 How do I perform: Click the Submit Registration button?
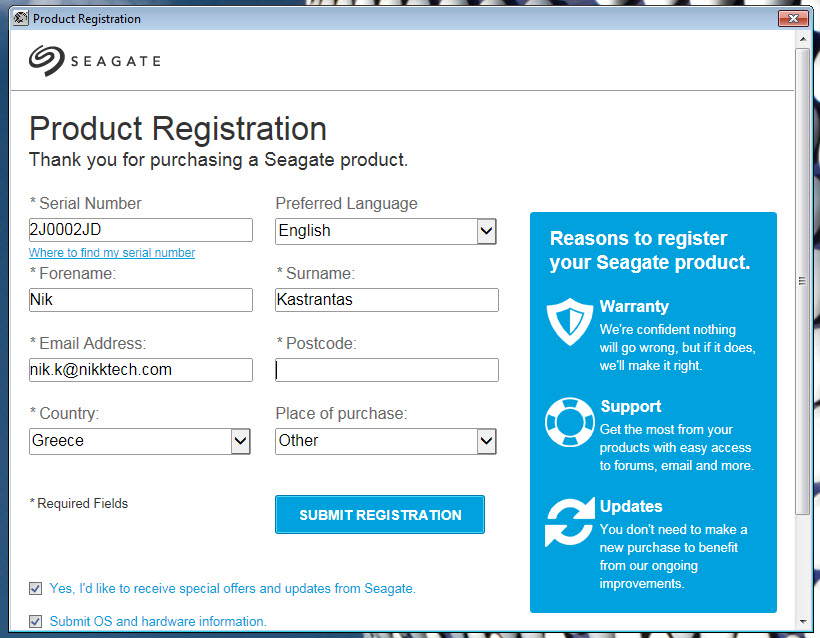[x=380, y=515]
